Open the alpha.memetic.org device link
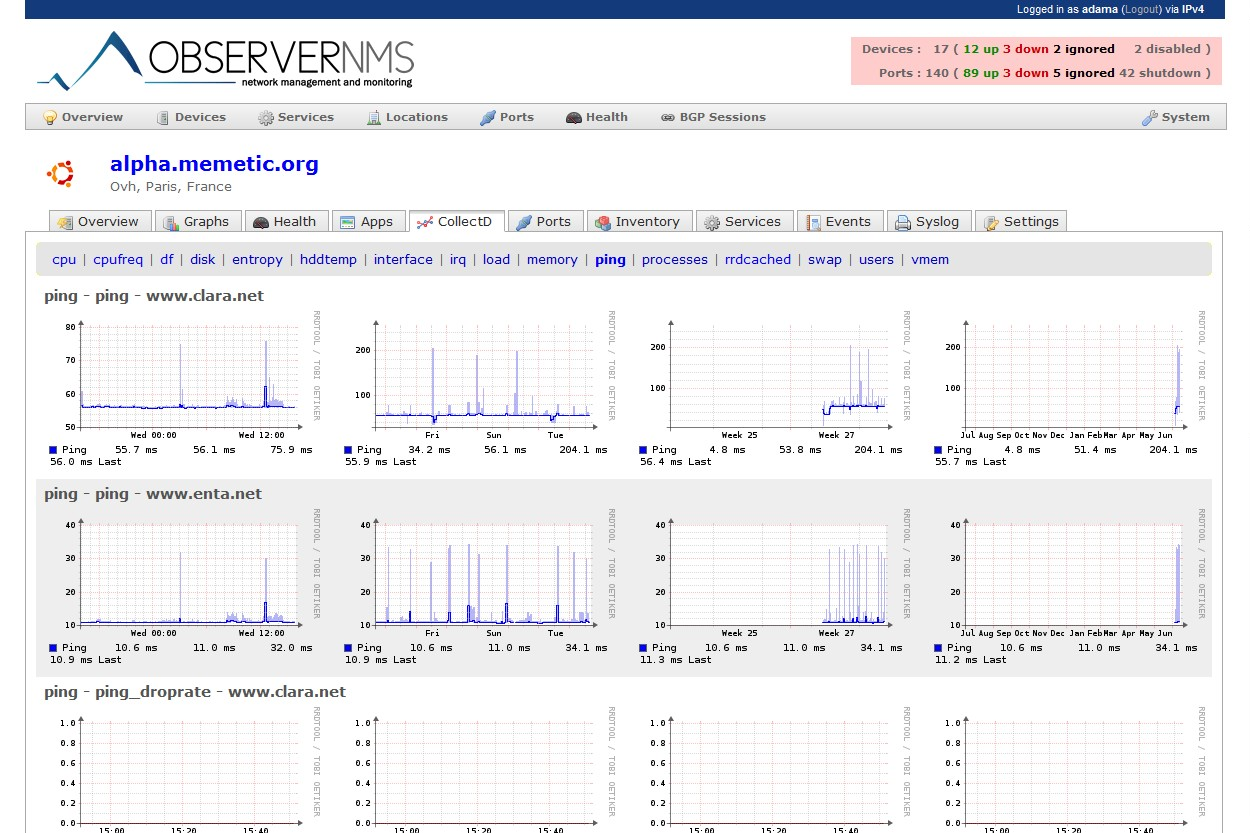The width and height of the screenshot is (1250, 833). point(214,164)
